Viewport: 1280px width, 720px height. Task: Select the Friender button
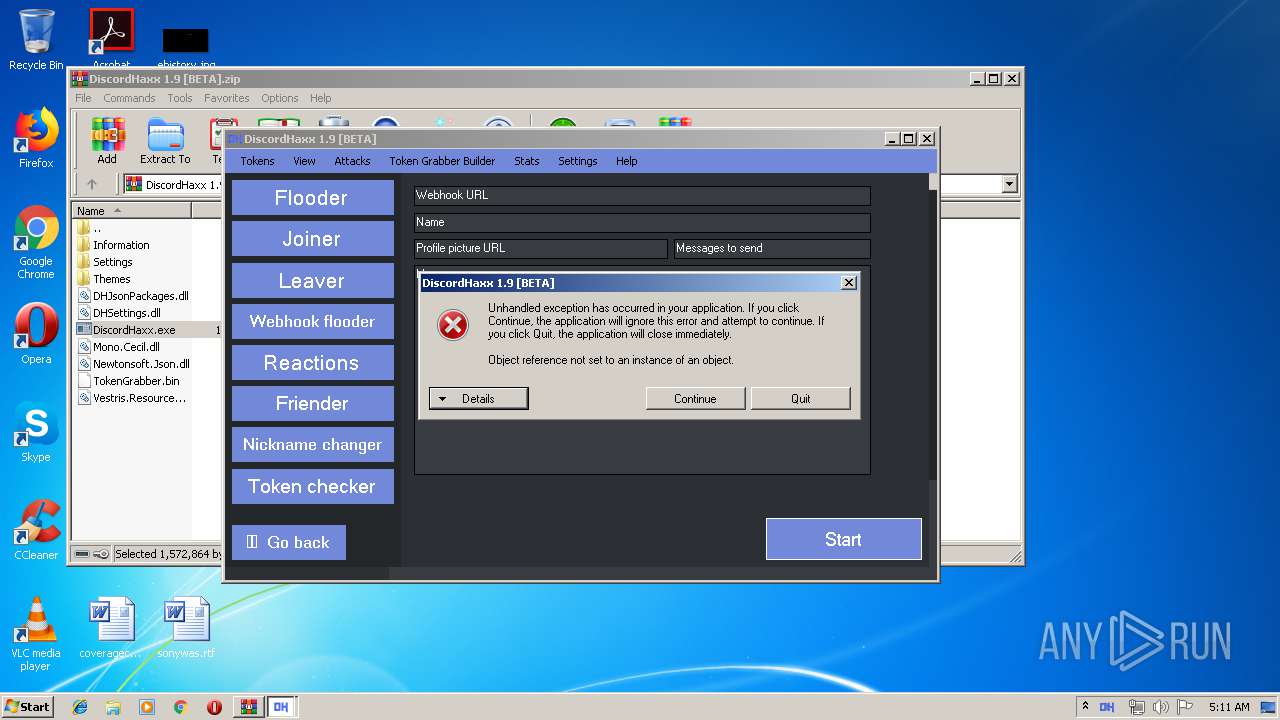(x=312, y=404)
